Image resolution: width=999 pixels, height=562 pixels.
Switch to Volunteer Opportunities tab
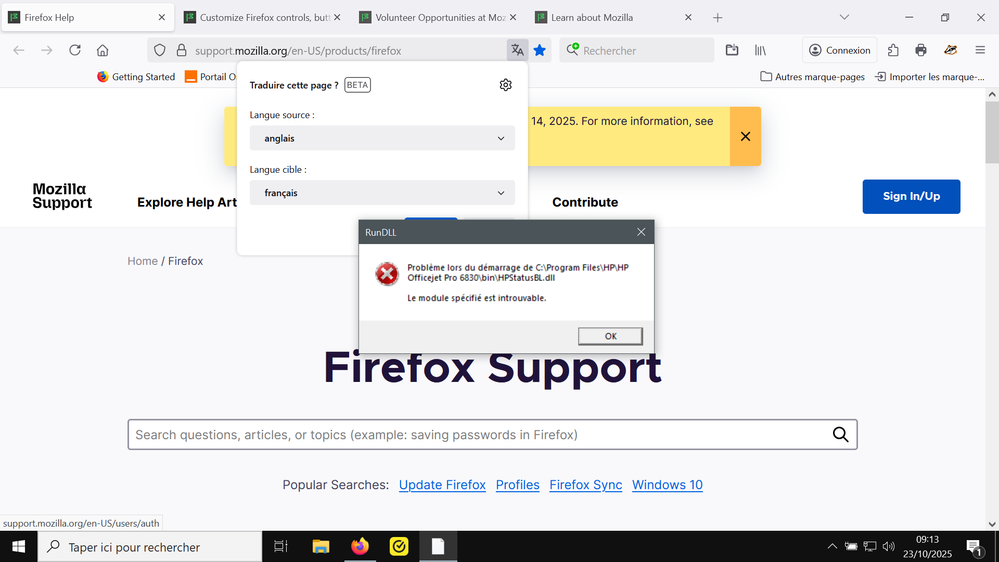point(438,18)
